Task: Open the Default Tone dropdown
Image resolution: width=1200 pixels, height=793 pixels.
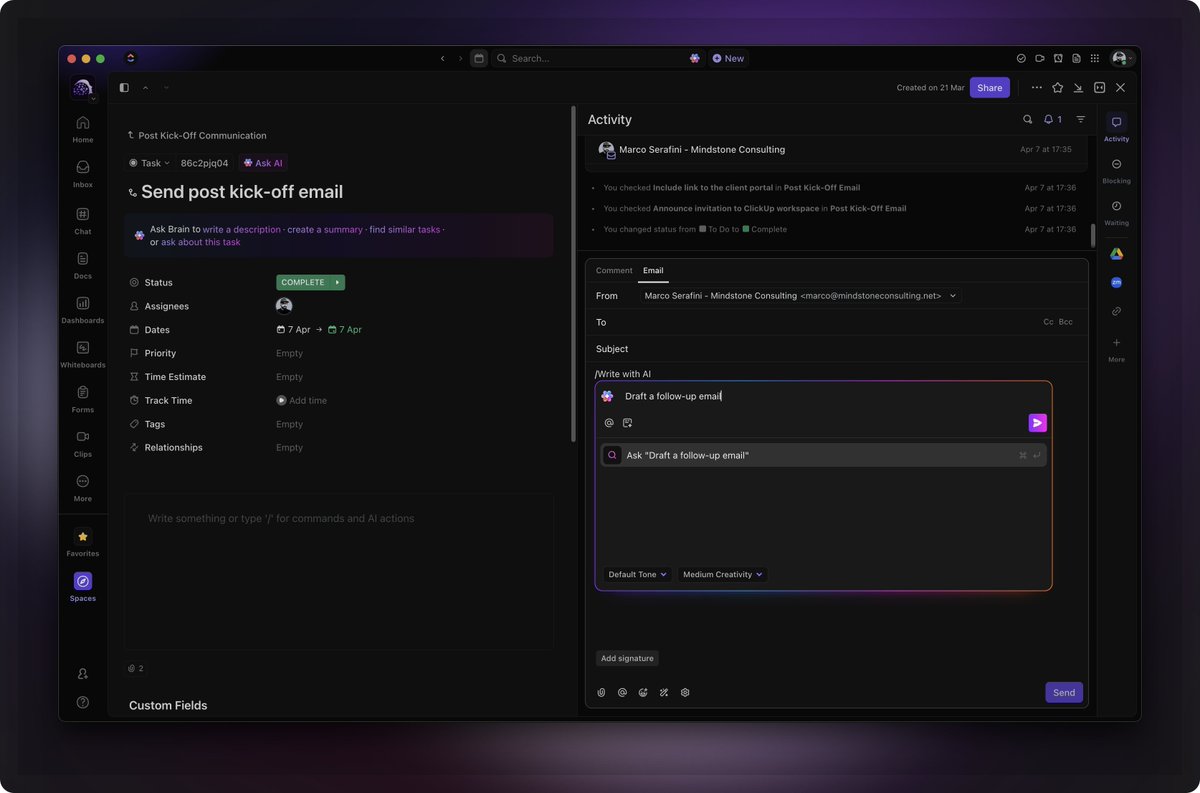Action: pos(637,574)
